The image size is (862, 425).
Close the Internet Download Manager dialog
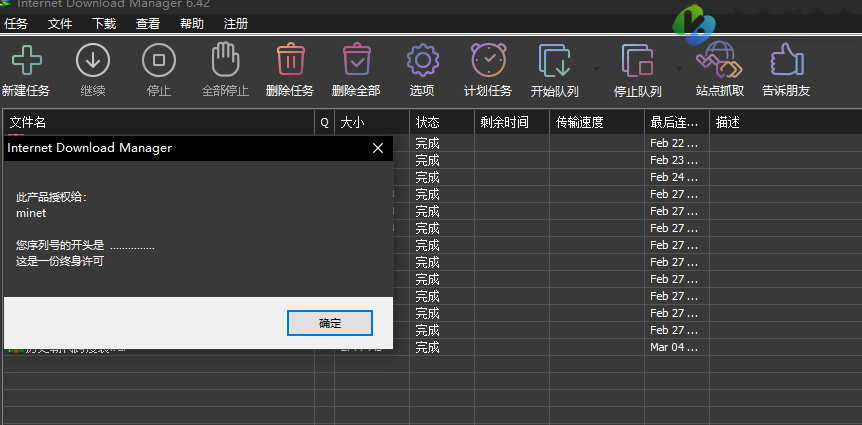[378, 148]
